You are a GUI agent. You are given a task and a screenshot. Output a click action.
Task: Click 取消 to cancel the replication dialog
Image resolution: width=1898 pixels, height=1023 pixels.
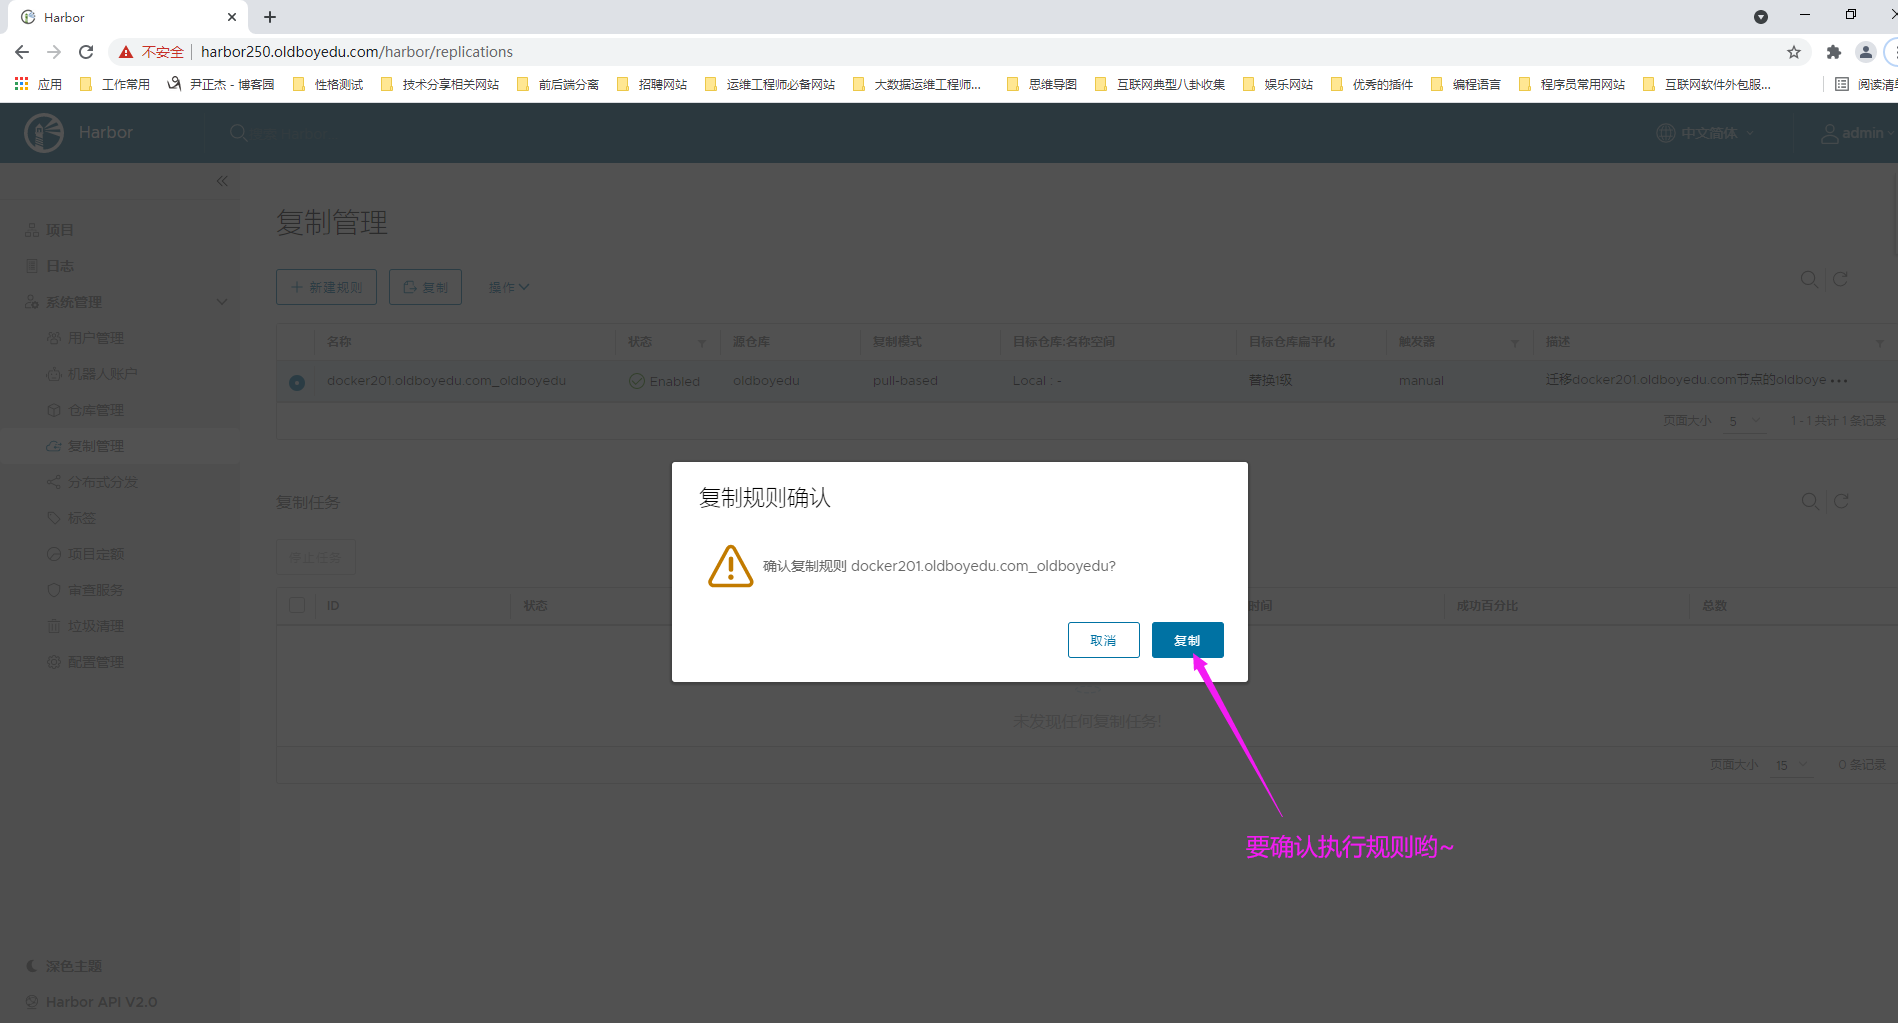pyautogui.click(x=1103, y=640)
